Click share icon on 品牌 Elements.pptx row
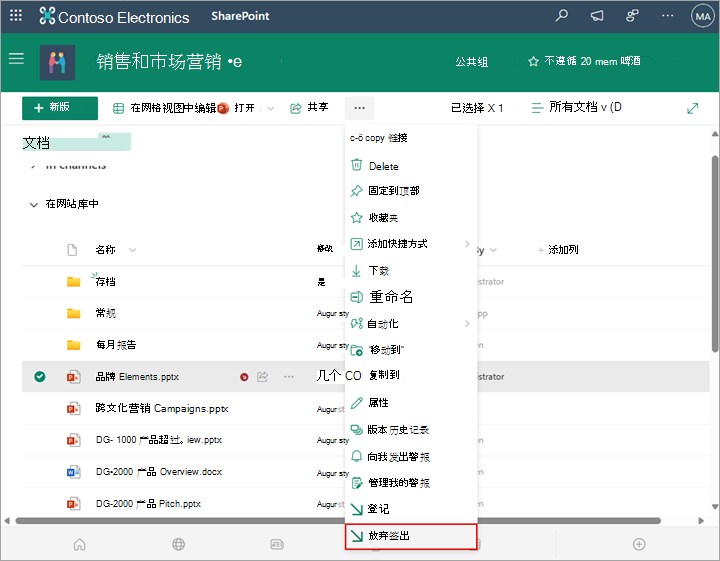Image resolution: width=720 pixels, height=561 pixels. pyautogui.click(x=262, y=377)
